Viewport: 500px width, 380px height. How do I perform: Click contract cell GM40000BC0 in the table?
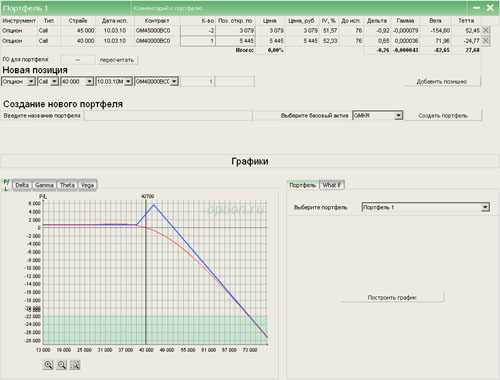[153, 41]
